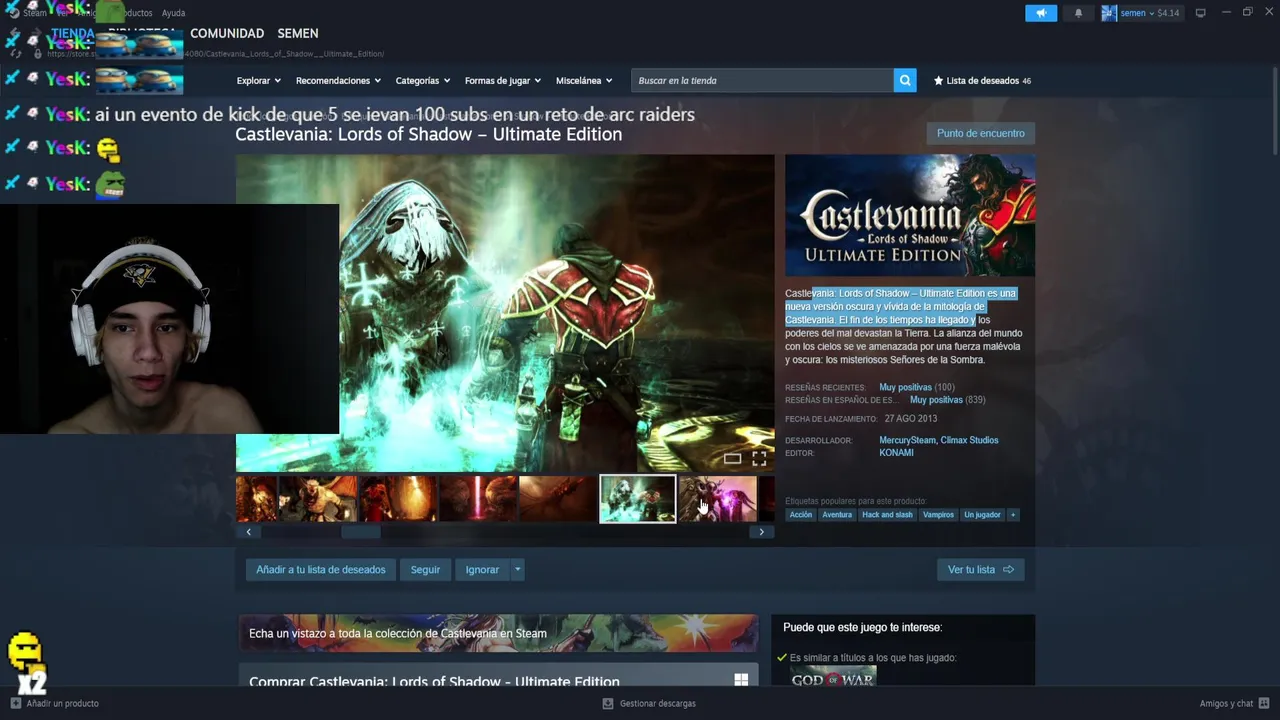Screen dimensions: 1280x720
Task: Click the wishlist star icon
Action: pyautogui.click(x=938, y=80)
